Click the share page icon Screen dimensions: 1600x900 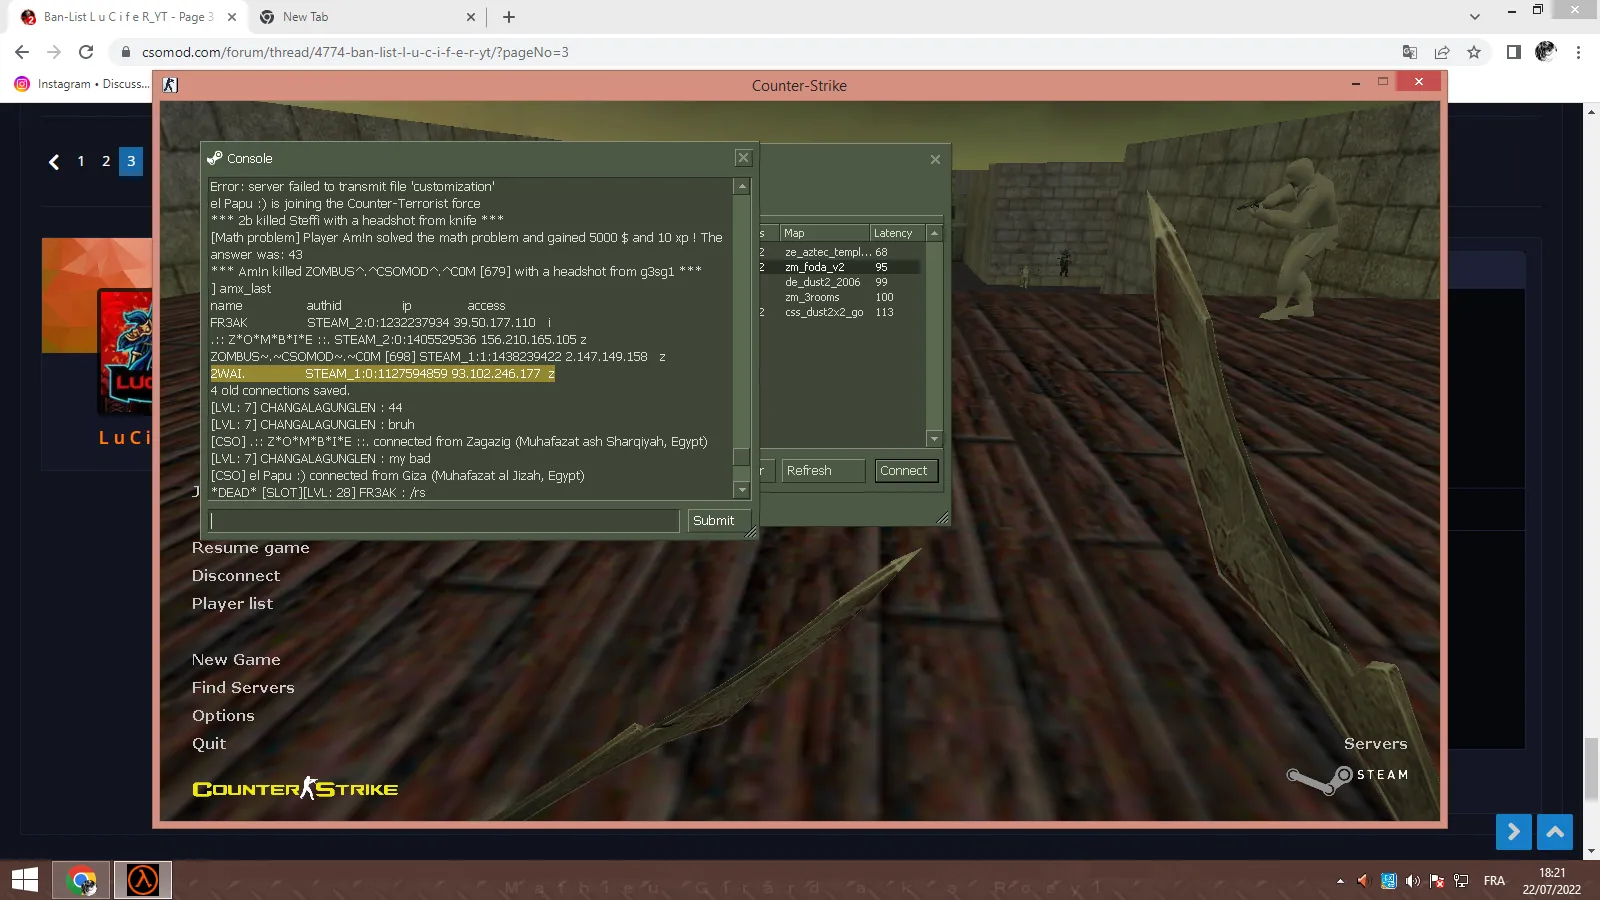tap(1442, 52)
